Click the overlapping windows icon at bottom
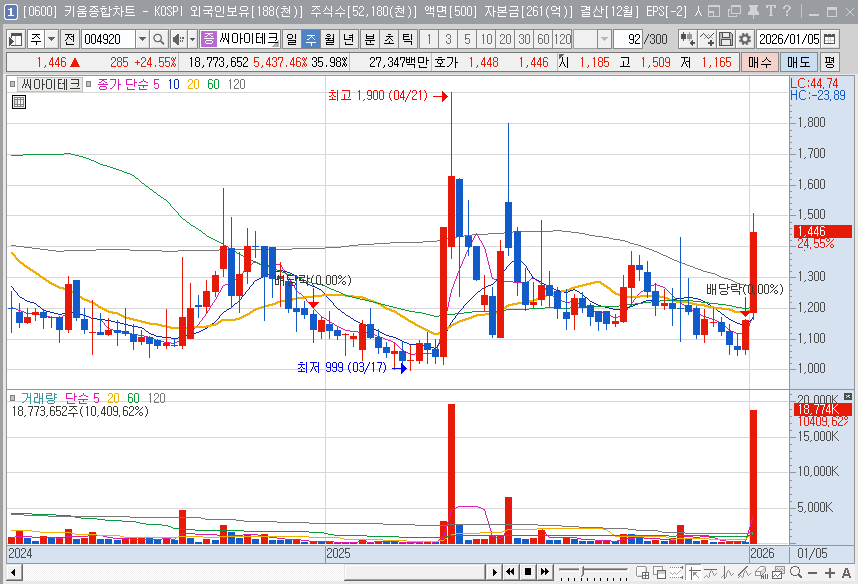The height and width of the screenshot is (584, 858). point(660,573)
